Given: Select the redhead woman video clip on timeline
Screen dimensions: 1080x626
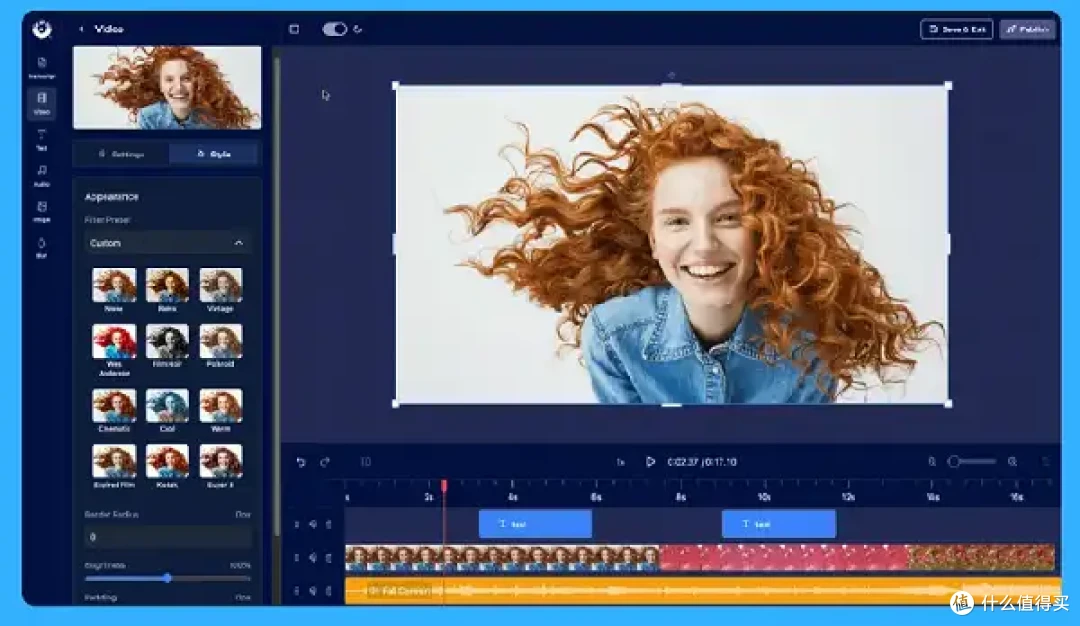Looking at the screenshot, I should (502, 558).
